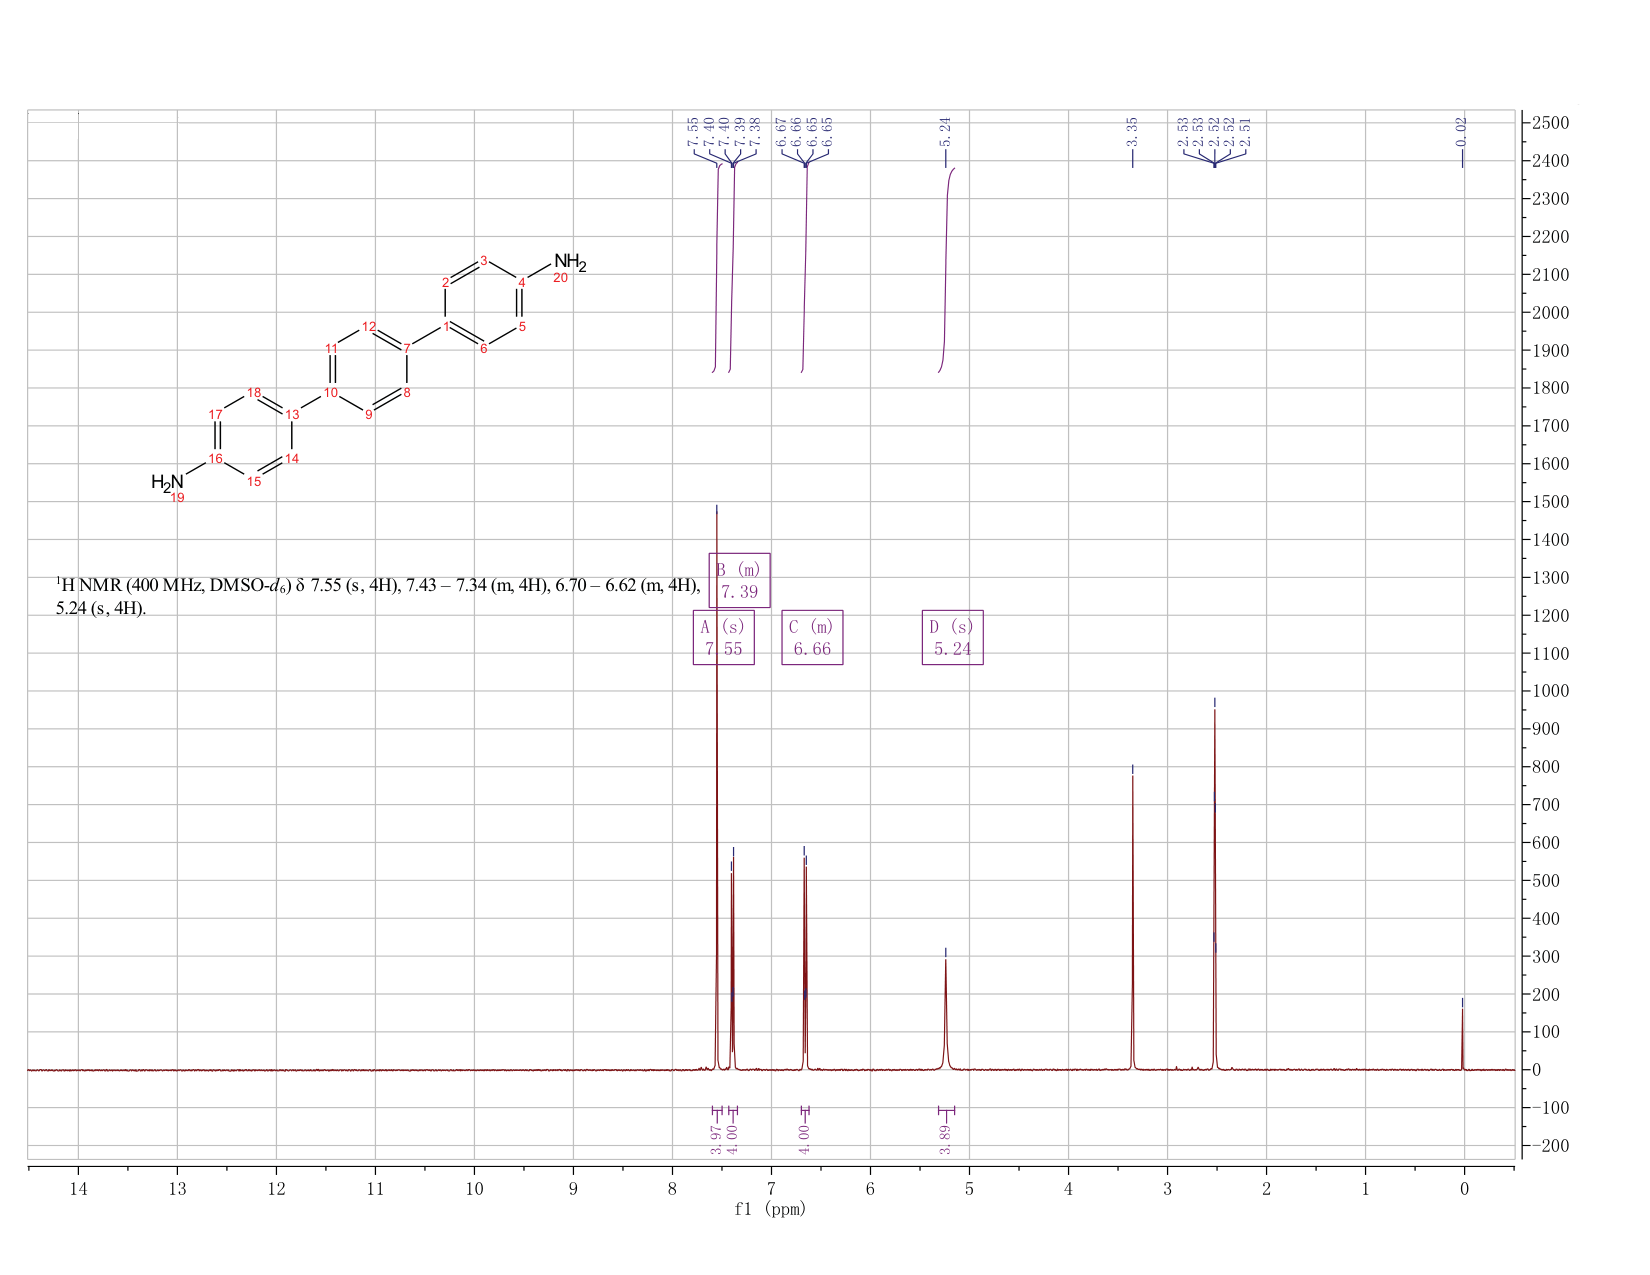Viewport: 1650px width, 1275px height.
Task: Click the x-axis tick label 10
Action: click(x=474, y=1189)
